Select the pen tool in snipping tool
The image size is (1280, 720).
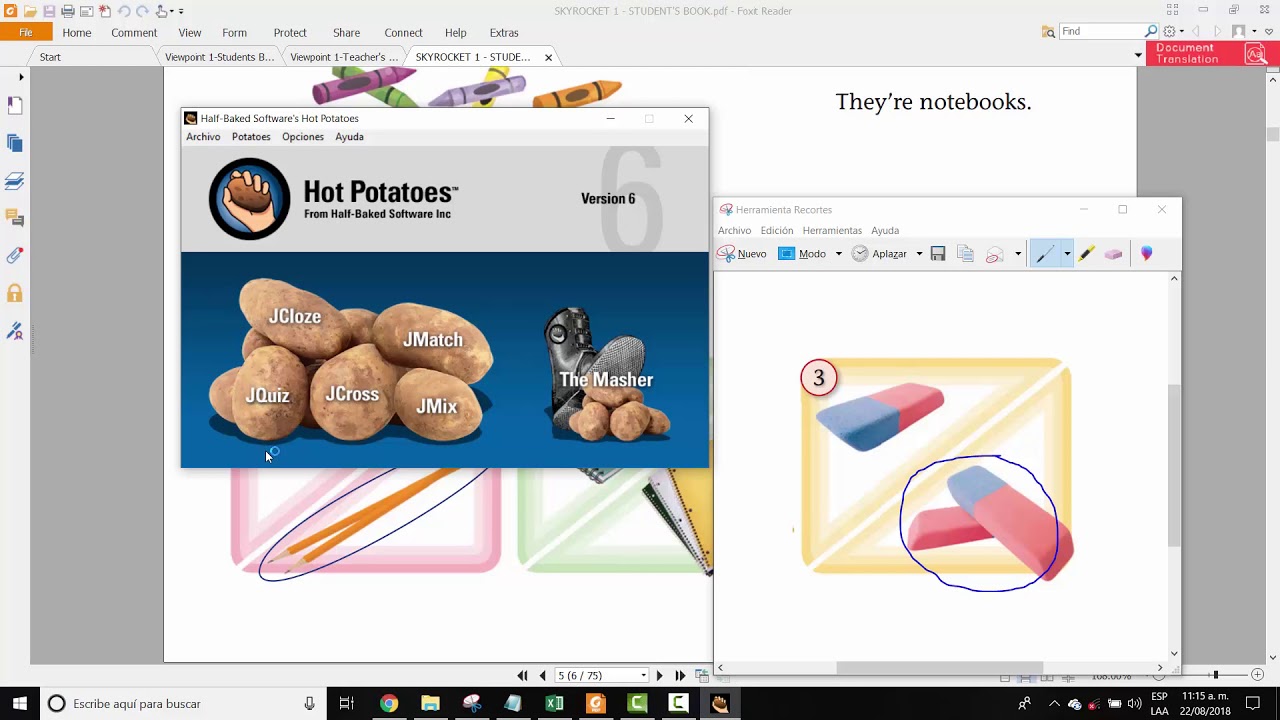pos(1045,254)
